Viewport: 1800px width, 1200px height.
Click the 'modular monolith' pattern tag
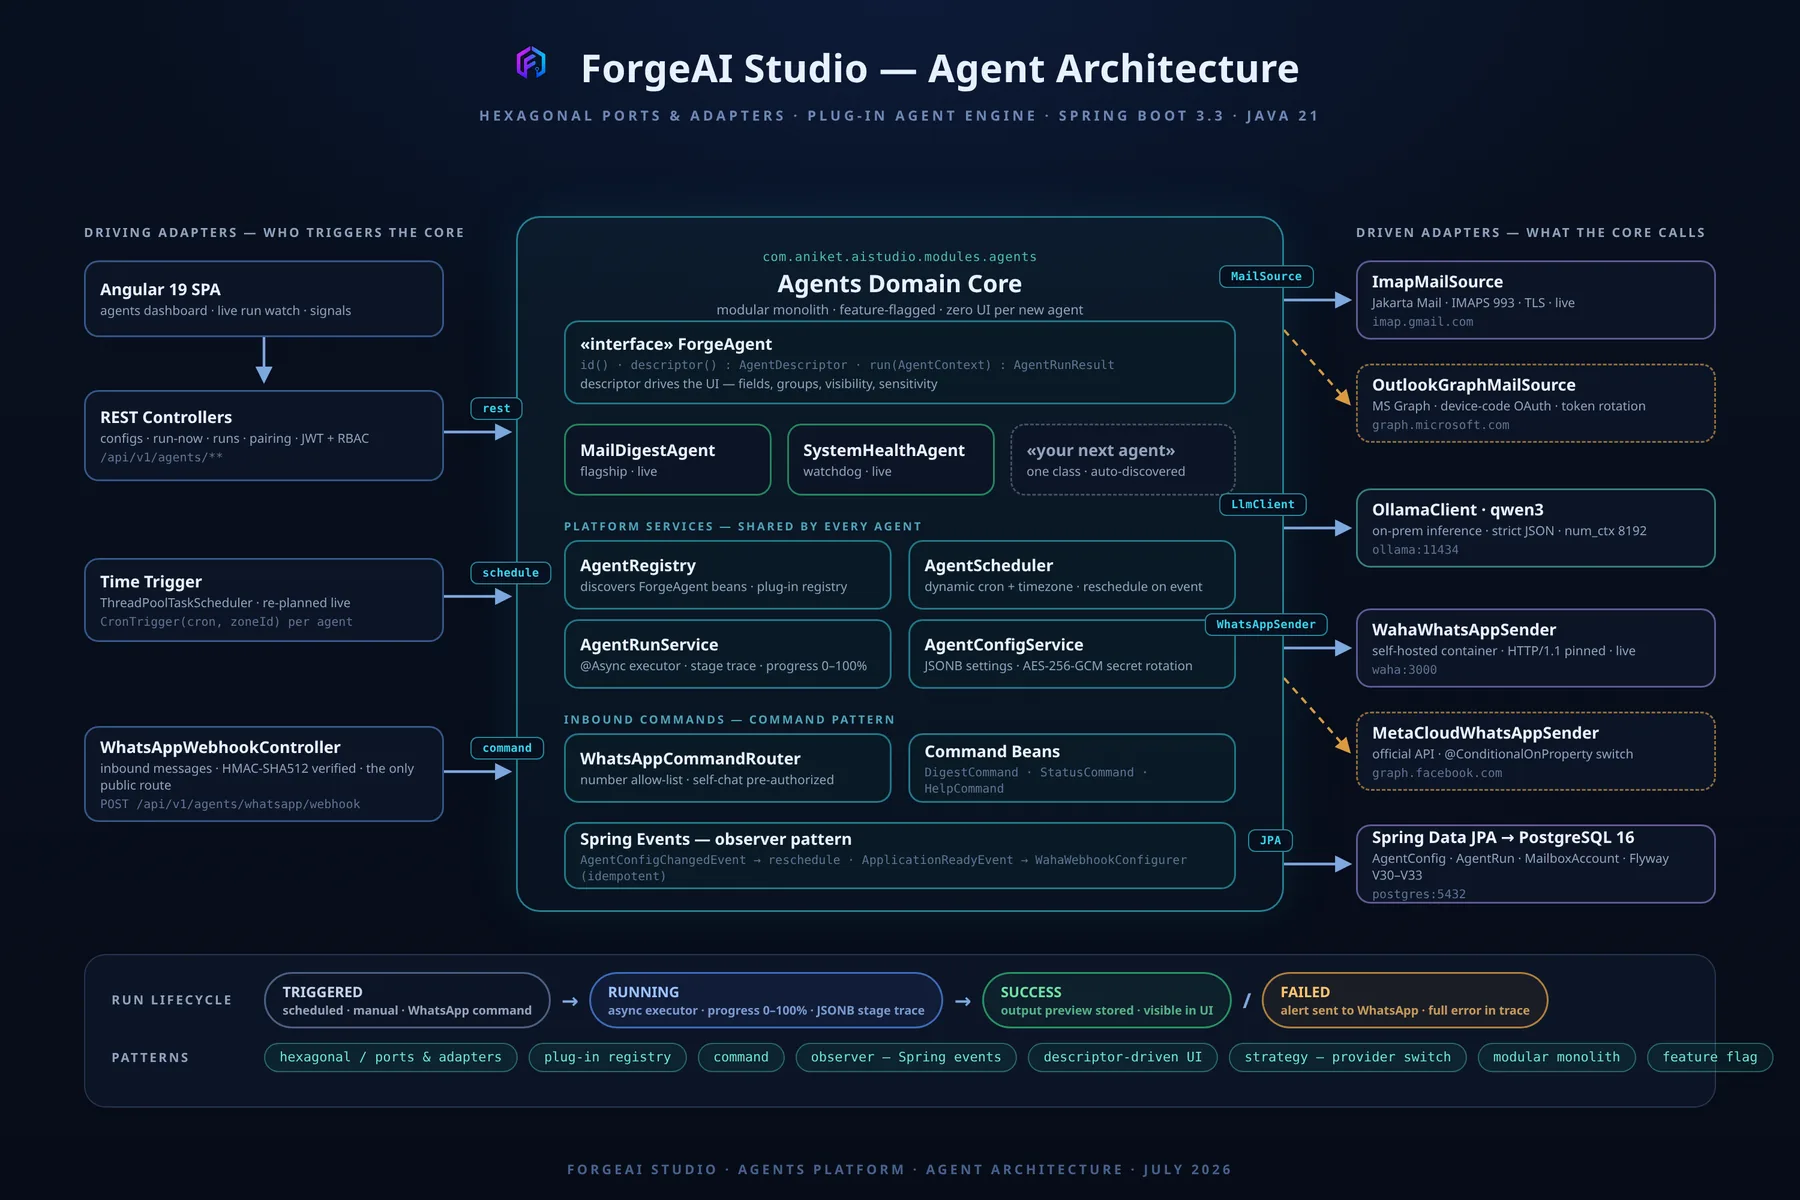coord(1557,1057)
